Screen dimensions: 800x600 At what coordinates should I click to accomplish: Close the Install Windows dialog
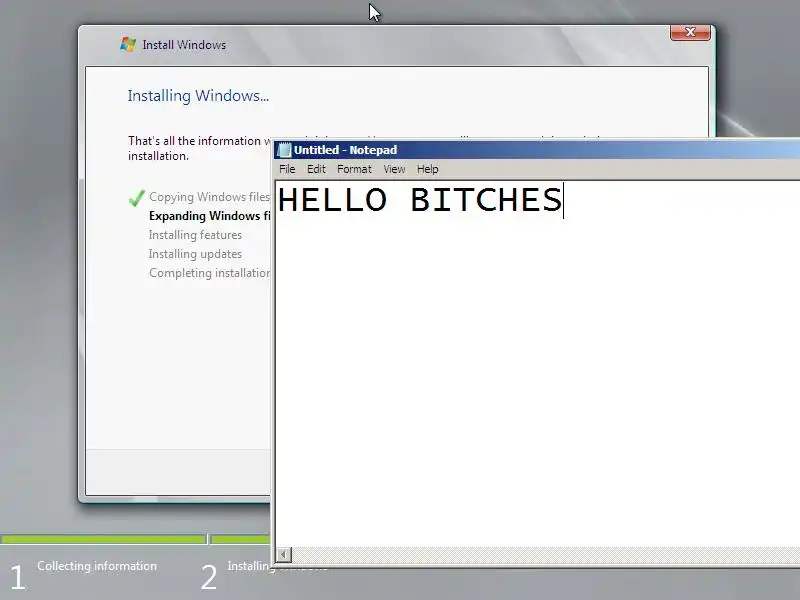[690, 32]
